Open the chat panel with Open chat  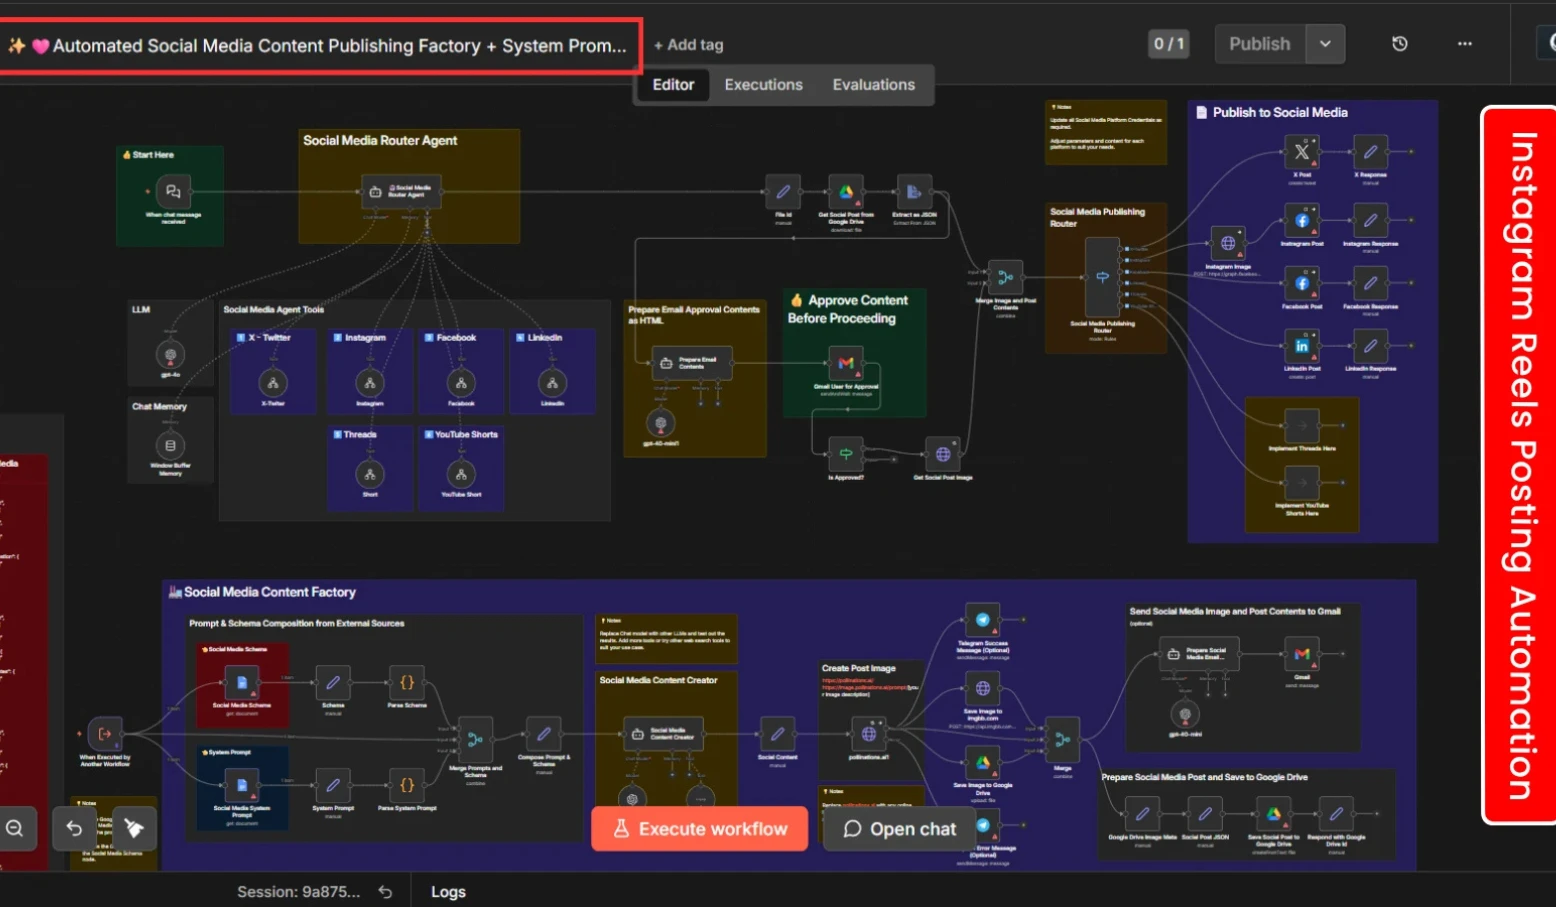pyautogui.click(x=899, y=829)
